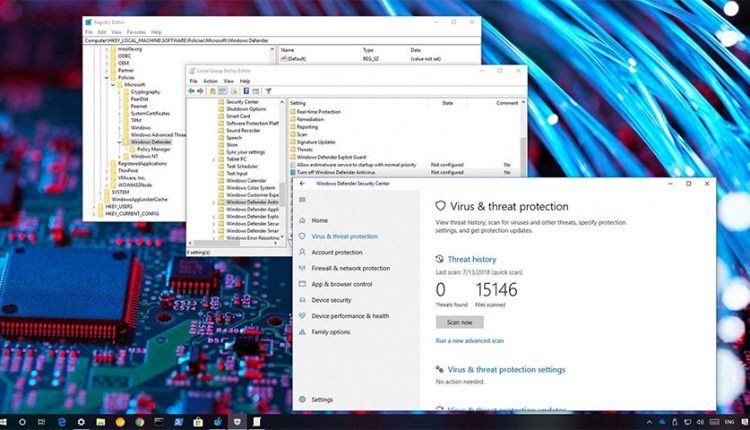Open Chrome from the taskbar
This screenshot has height=430, width=750.
(140, 422)
